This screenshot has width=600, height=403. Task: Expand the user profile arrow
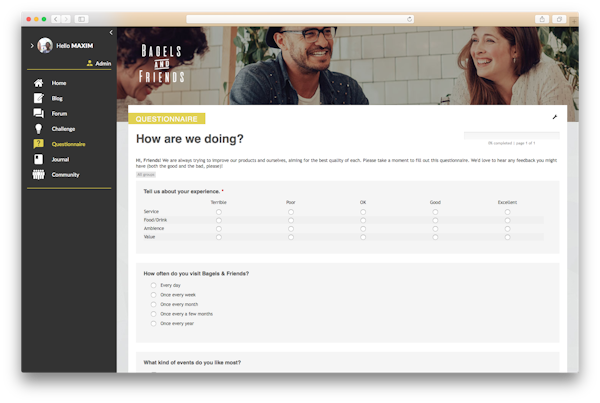click(32, 46)
